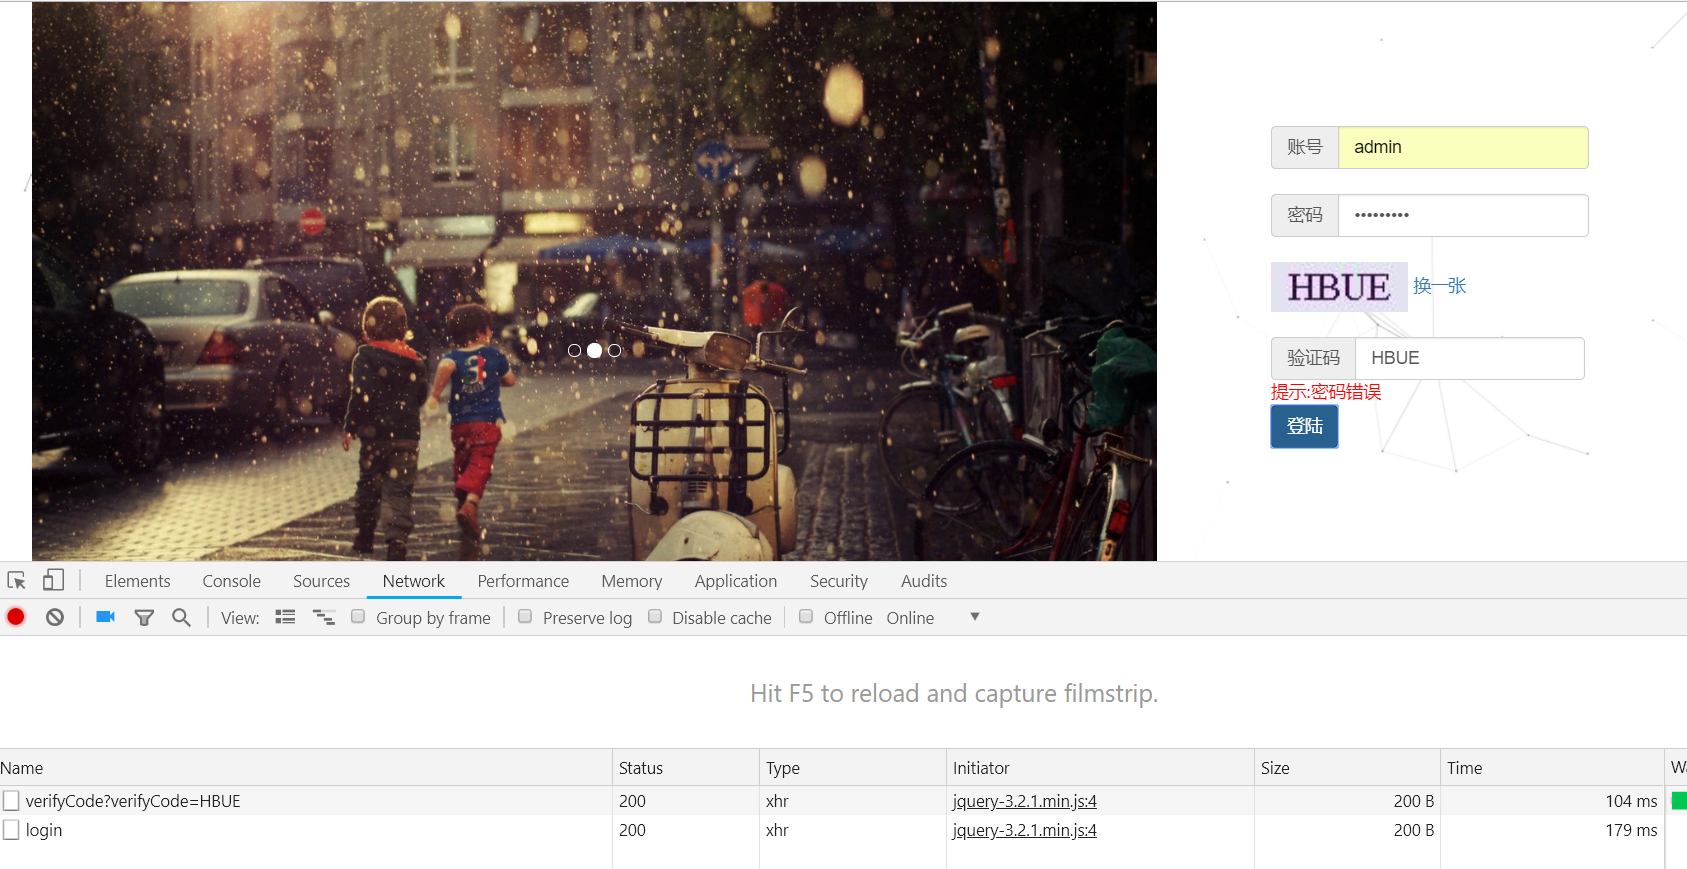The image size is (1687, 869).
Task: Enable Group by frame checkbox
Action: click(358, 616)
